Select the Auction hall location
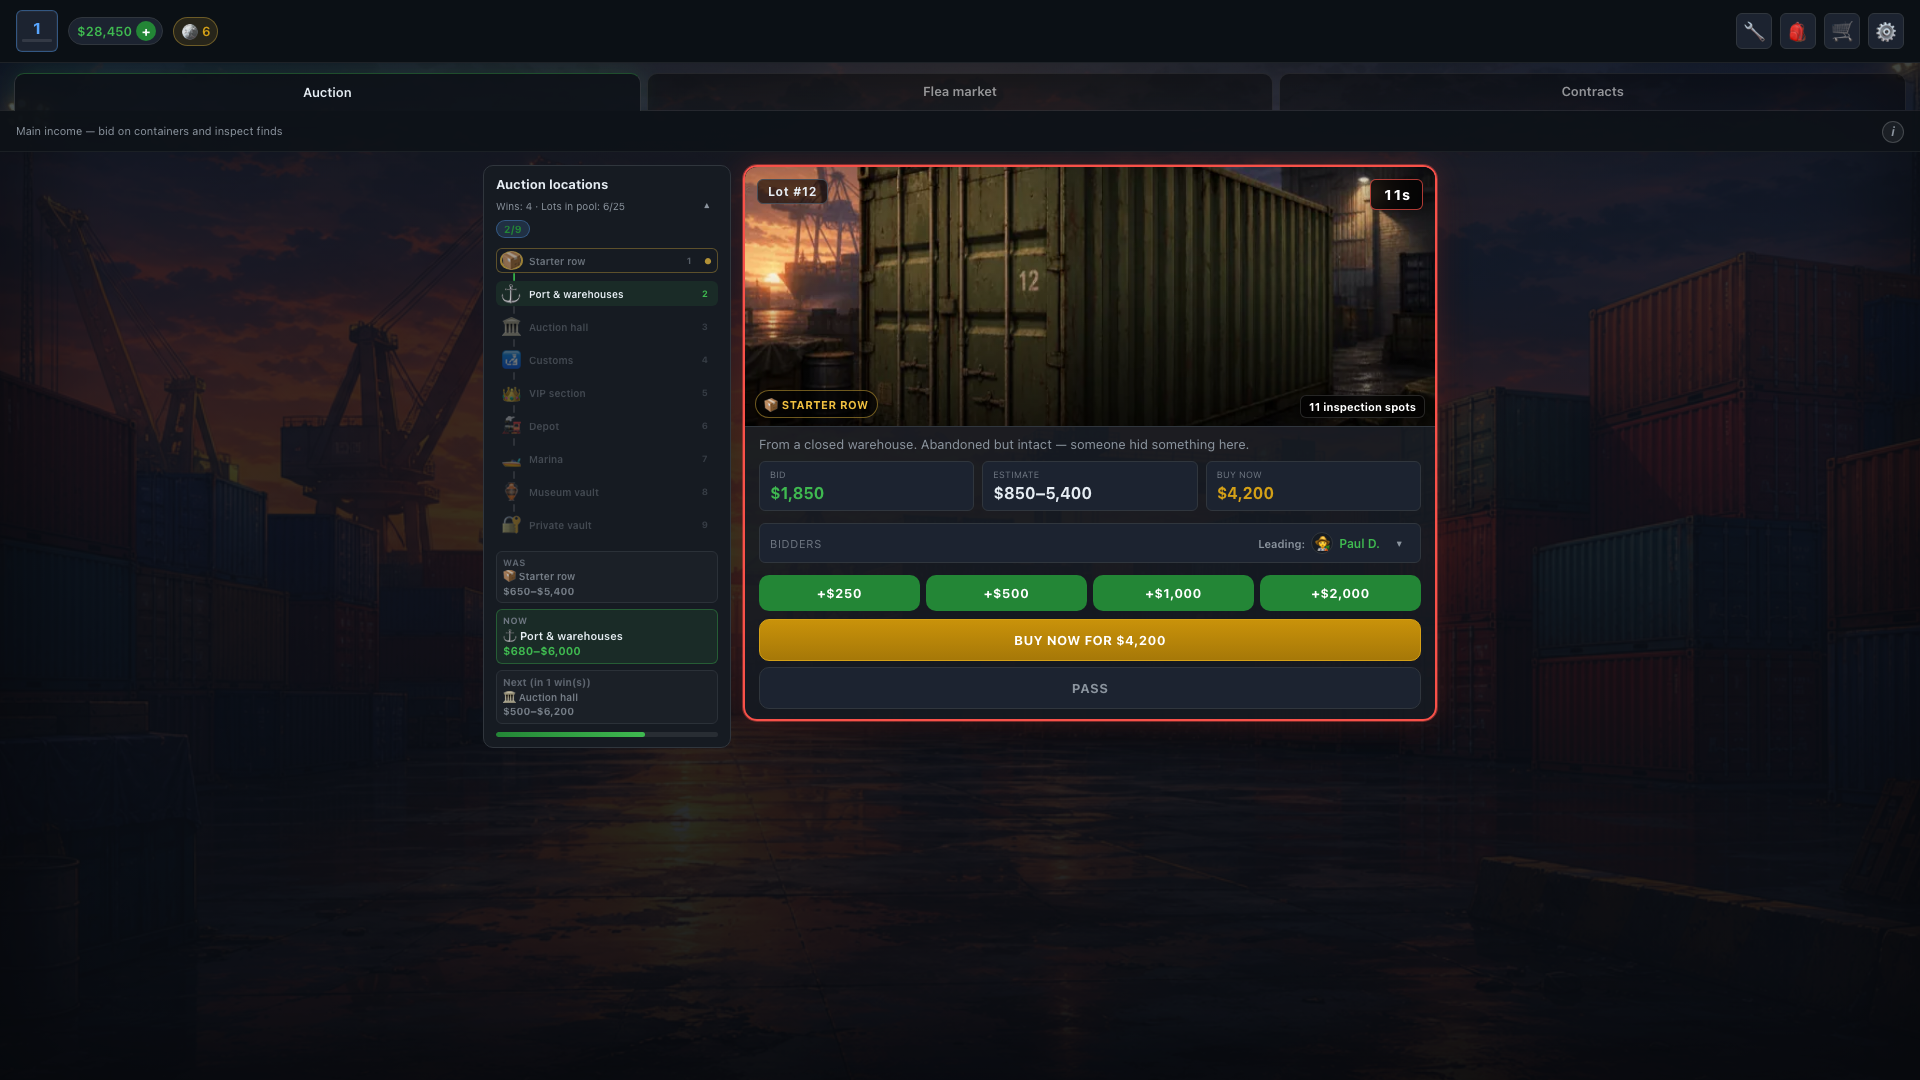The image size is (1920, 1080). tap(607, 327)
